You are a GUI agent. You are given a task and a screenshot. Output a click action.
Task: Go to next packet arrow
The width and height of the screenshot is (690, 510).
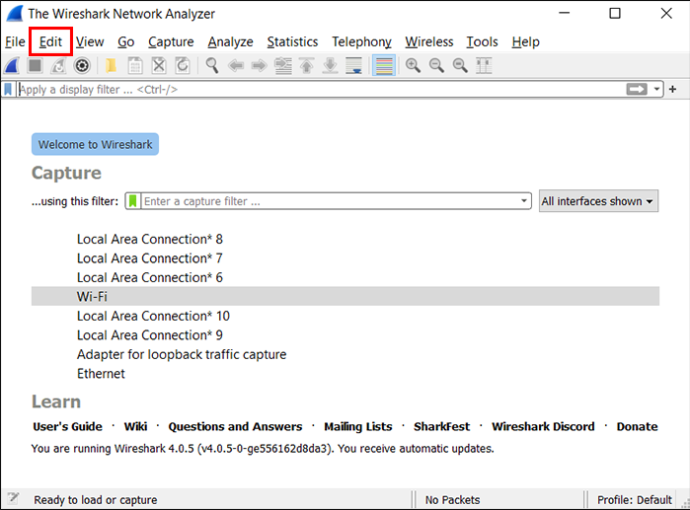point(259,66)
